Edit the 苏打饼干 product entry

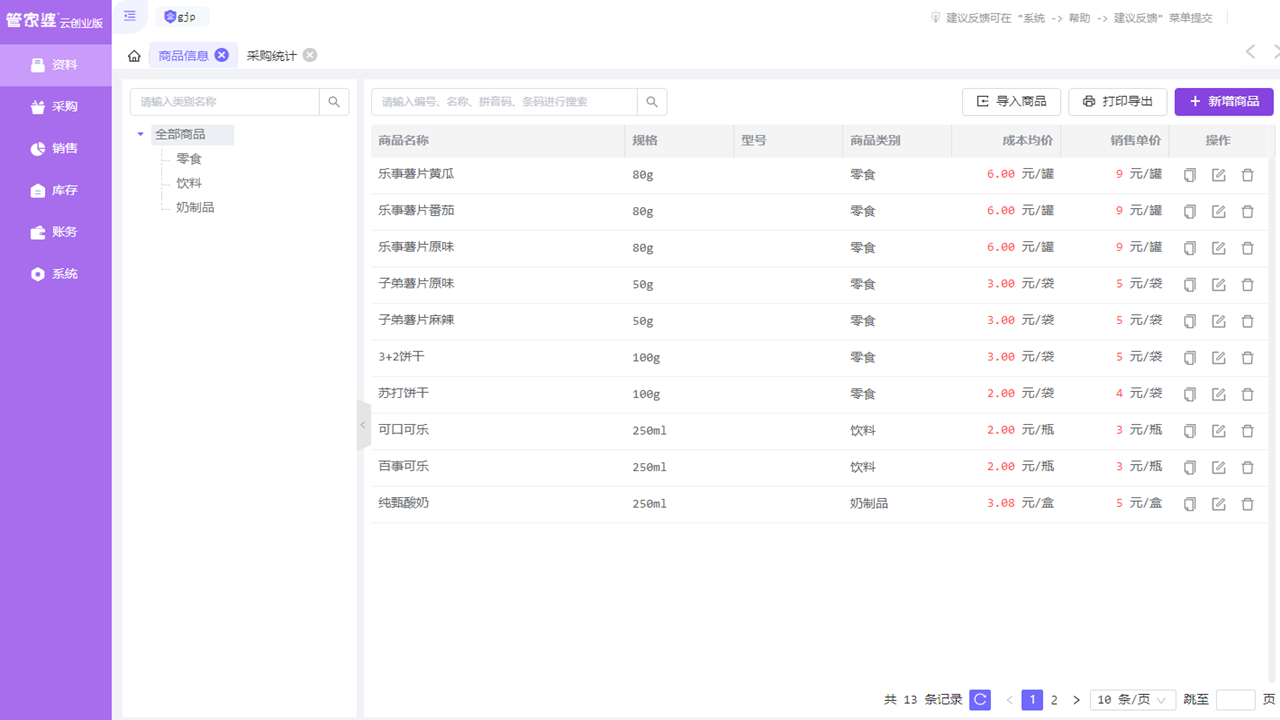[x=1218, y=393]
